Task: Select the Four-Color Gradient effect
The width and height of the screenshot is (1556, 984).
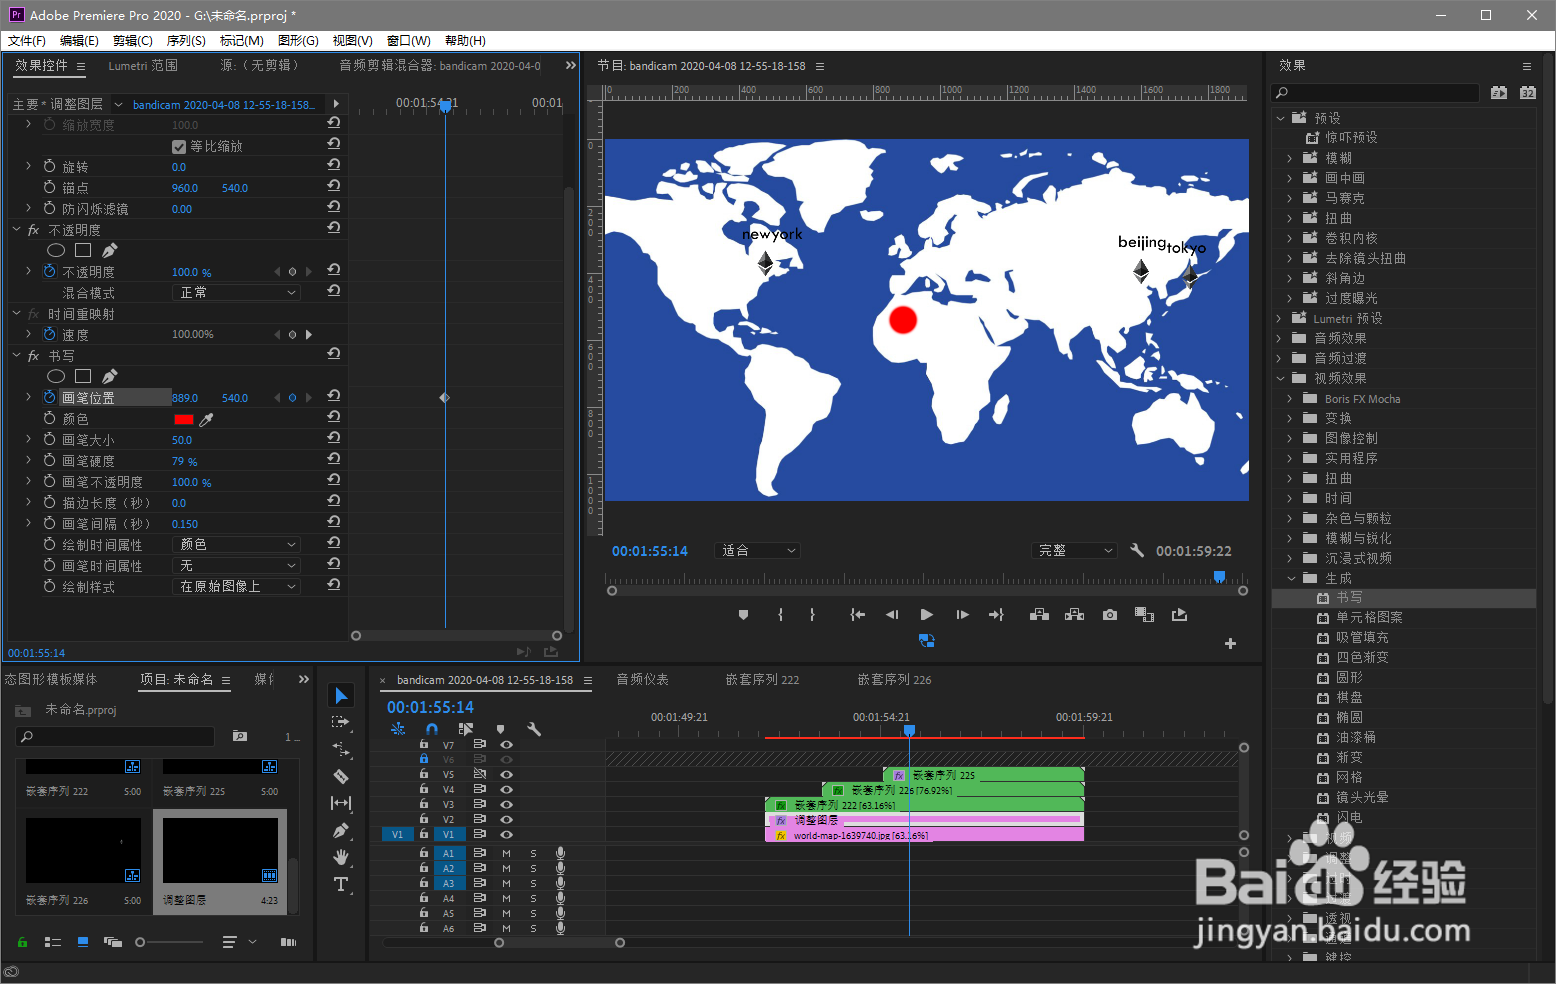Action: [x=1362, y=657]
